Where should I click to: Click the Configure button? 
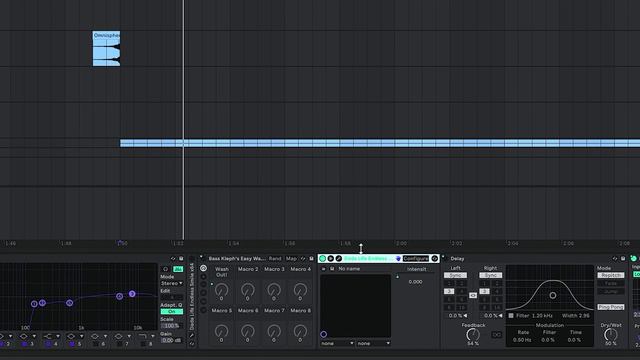[416, 258]
